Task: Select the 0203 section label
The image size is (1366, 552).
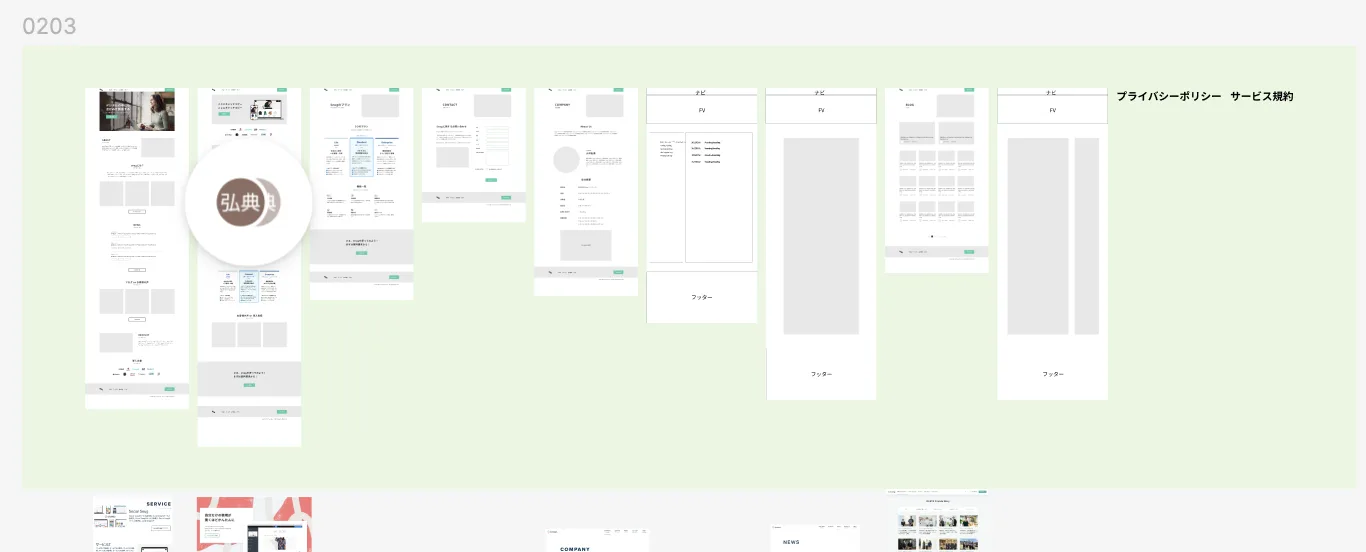Action: (x=49, y=27)
